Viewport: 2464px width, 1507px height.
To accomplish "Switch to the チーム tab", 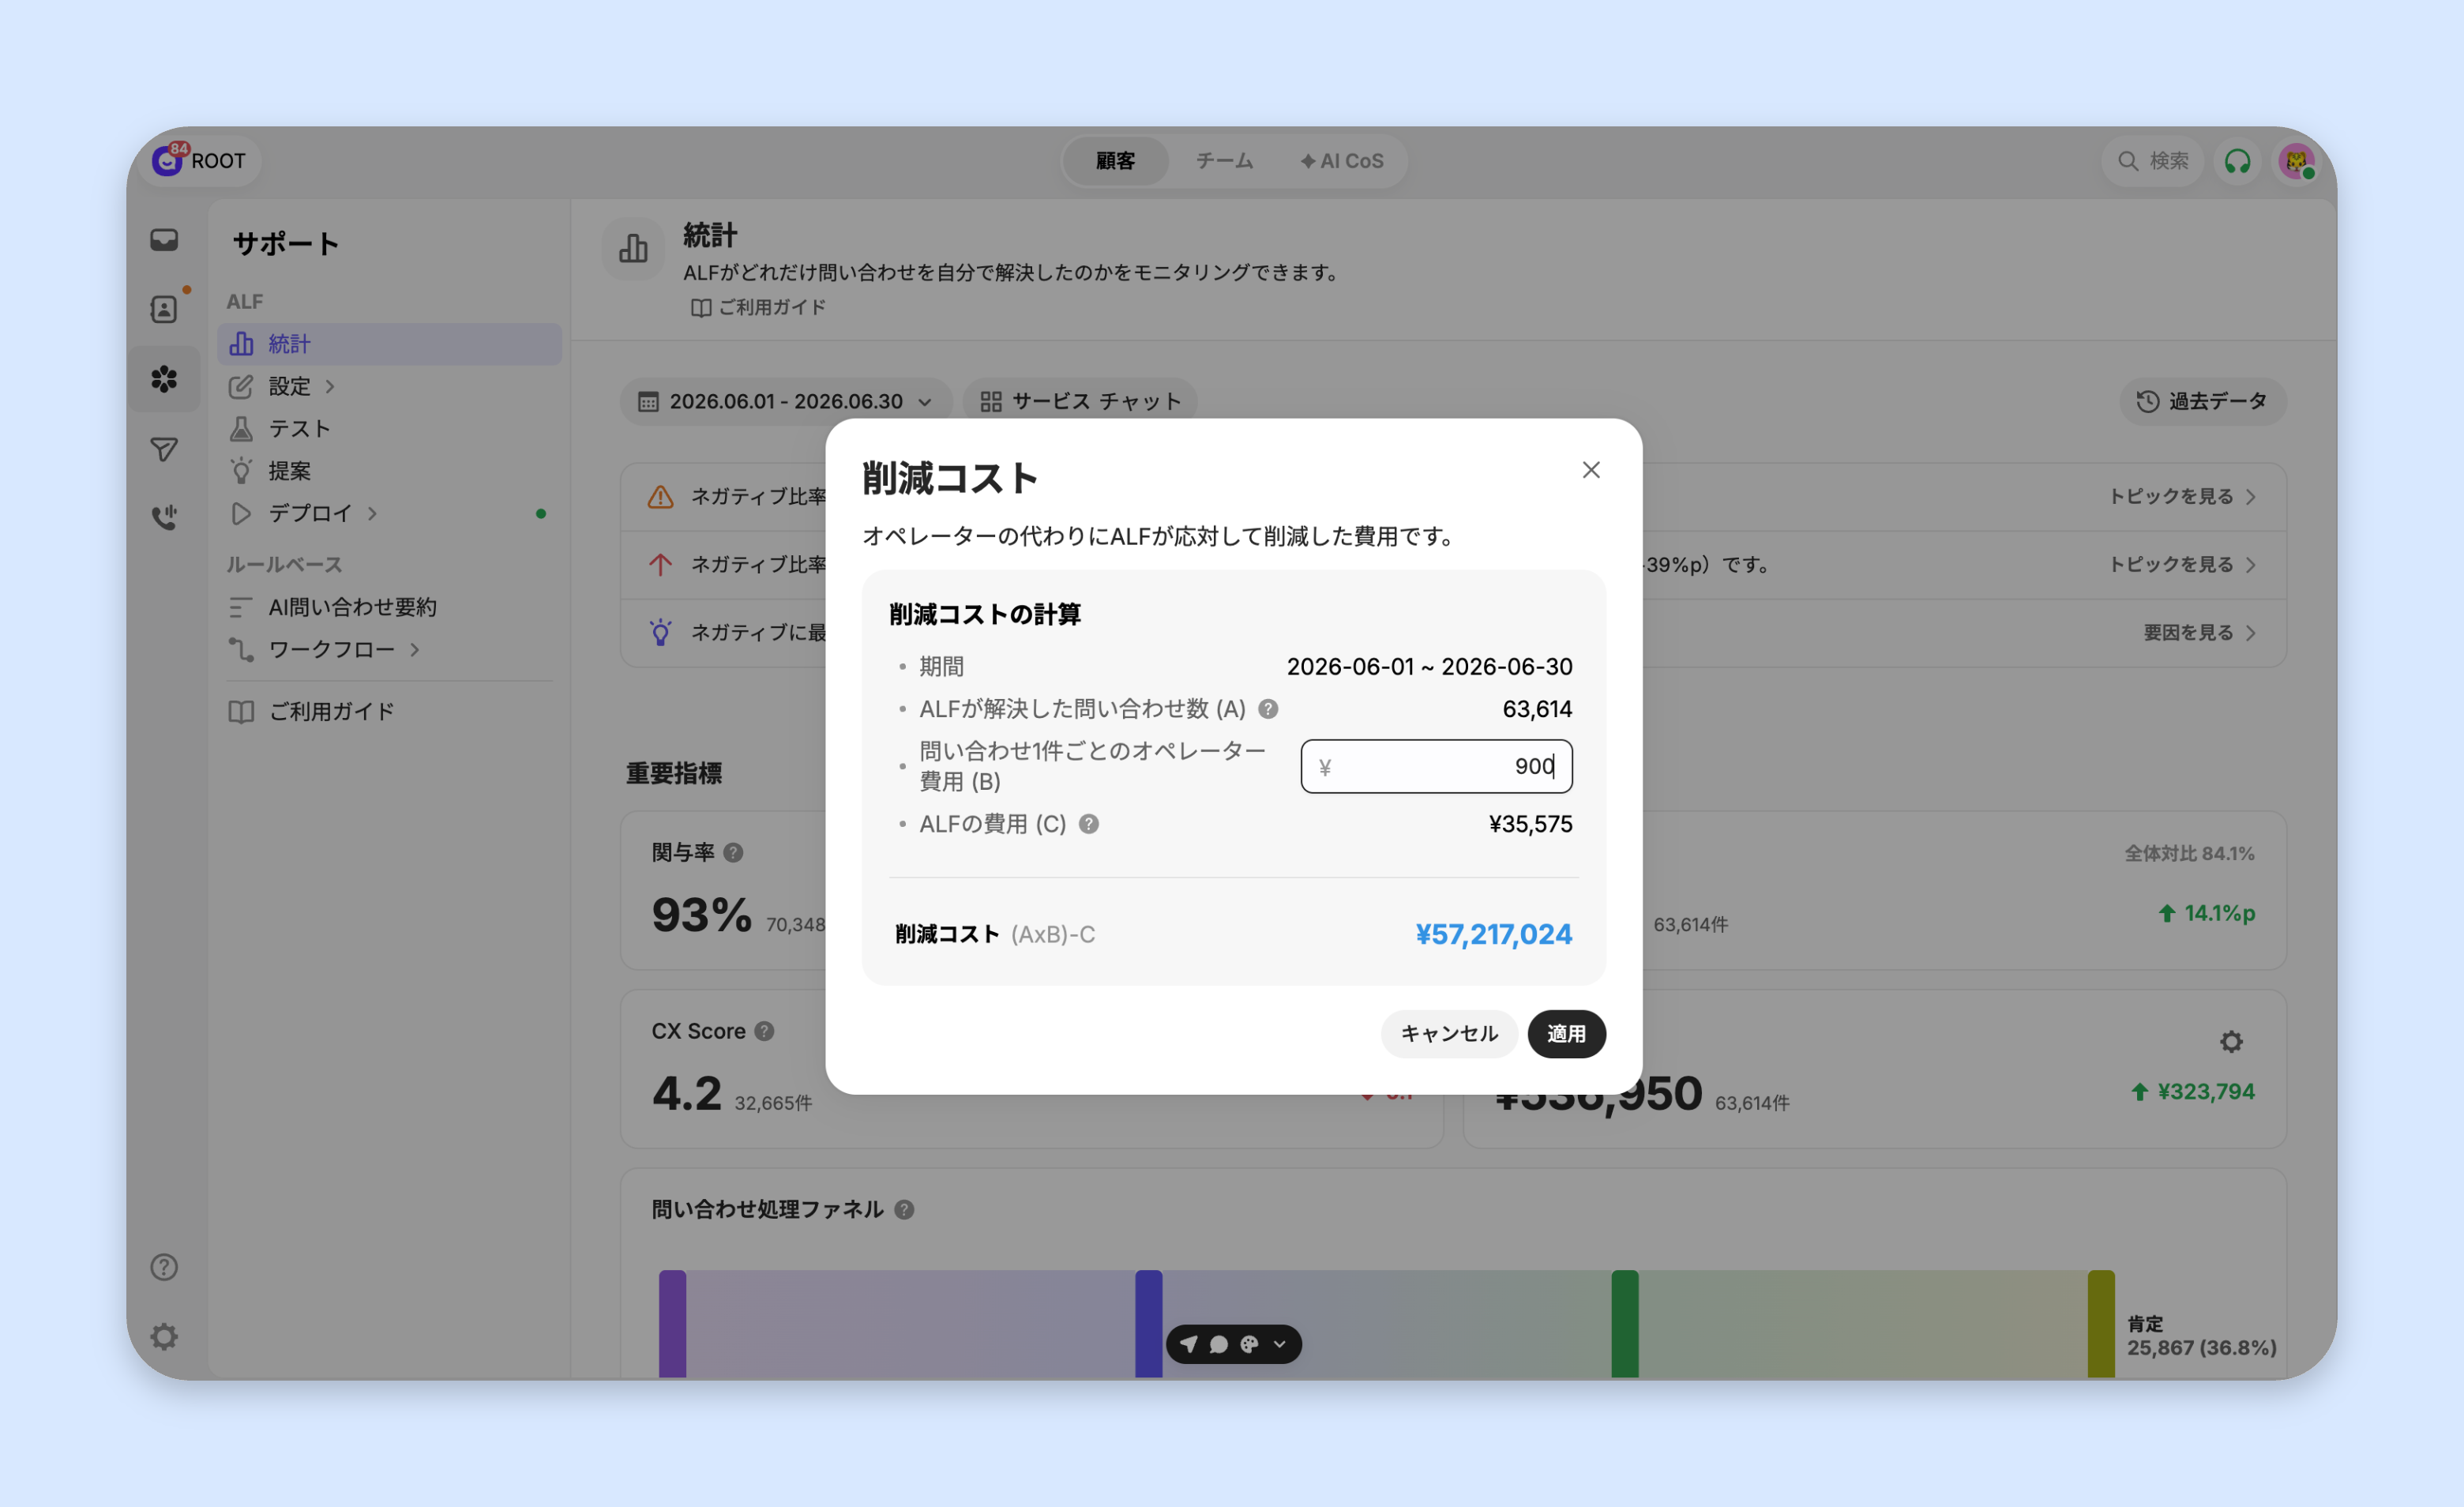I will click(x=1224, y=161).
